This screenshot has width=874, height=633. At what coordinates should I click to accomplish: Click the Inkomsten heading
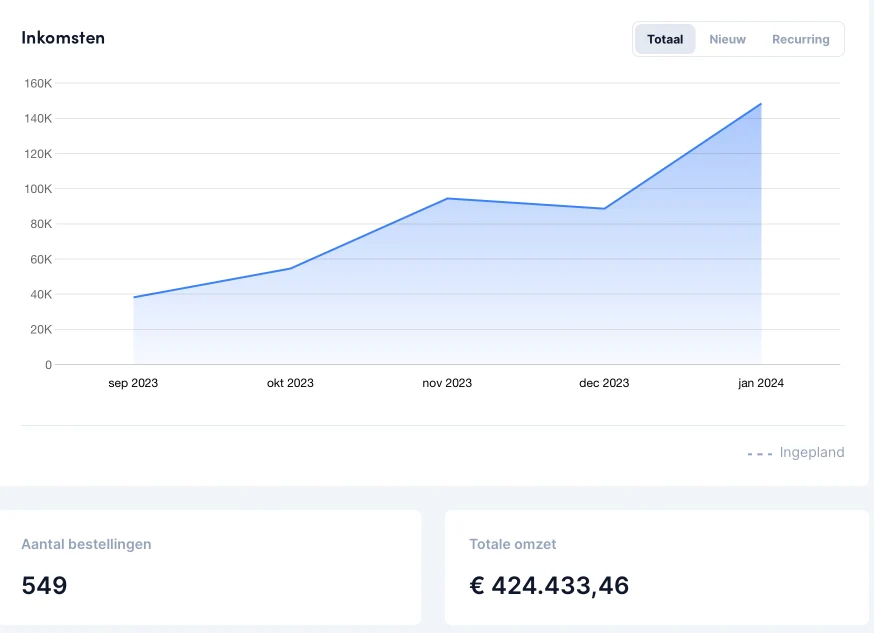click(x=63, y=38)
